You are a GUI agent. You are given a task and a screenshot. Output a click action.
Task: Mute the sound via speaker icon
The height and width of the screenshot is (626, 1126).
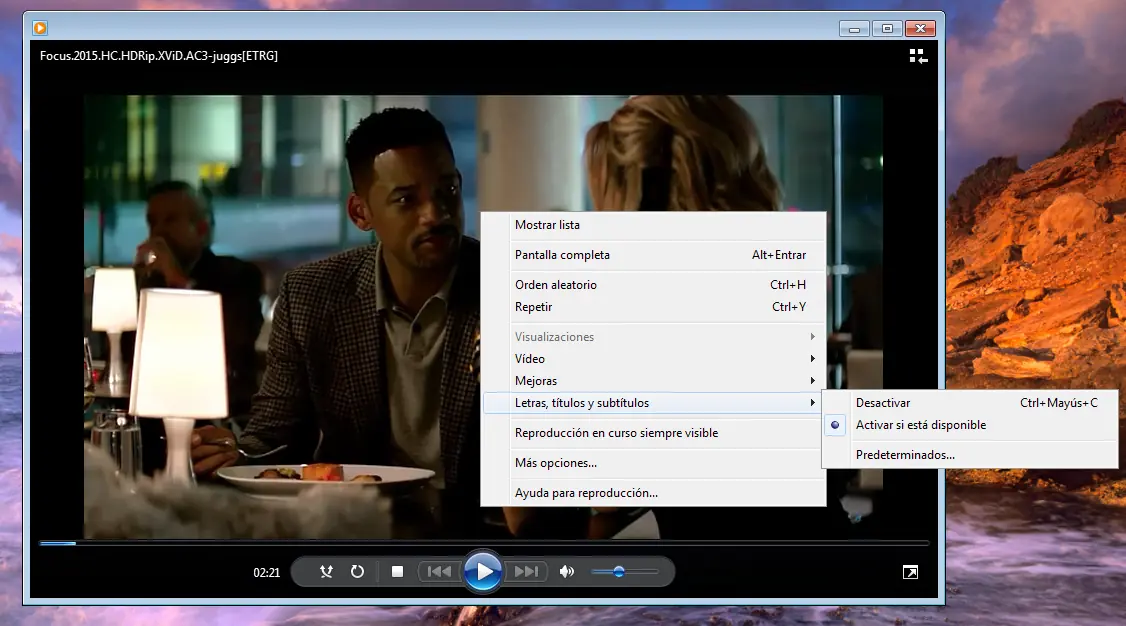coord(567,571)
